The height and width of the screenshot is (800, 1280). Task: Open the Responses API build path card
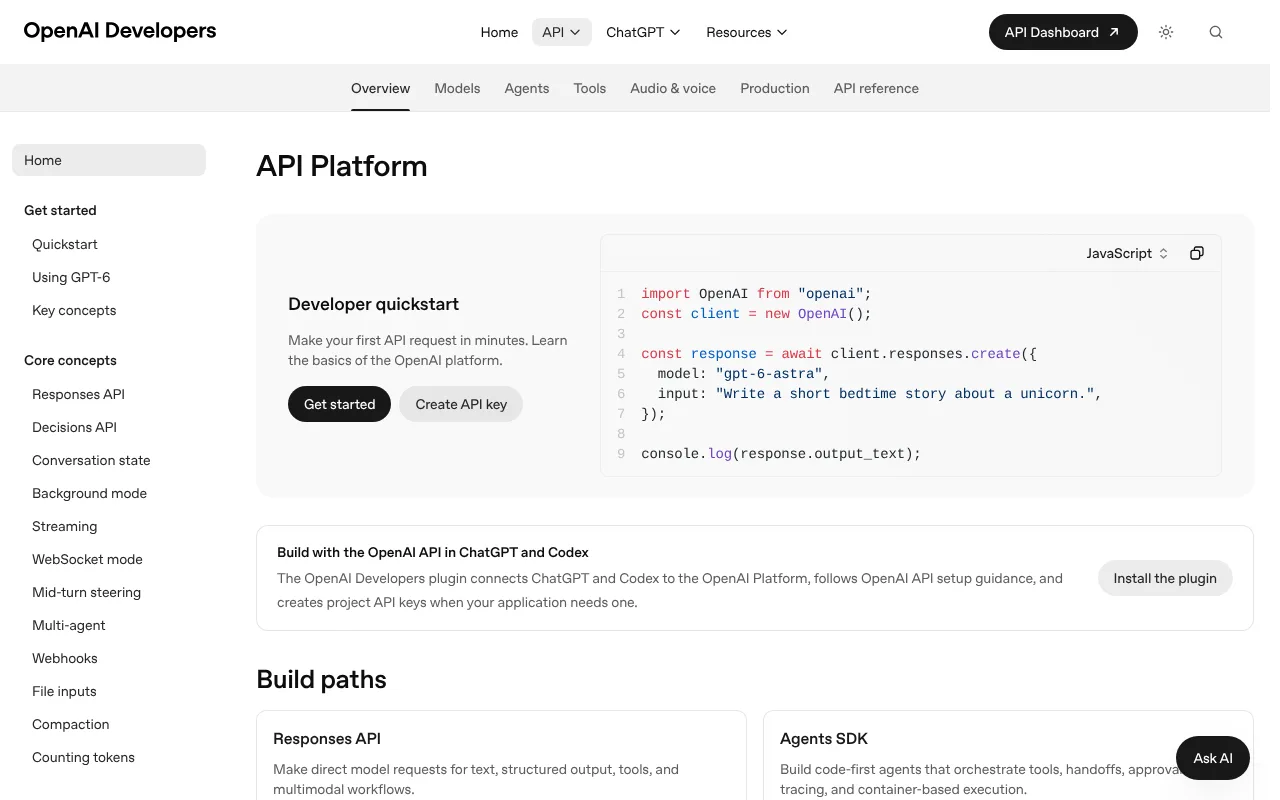coord(501,755)
